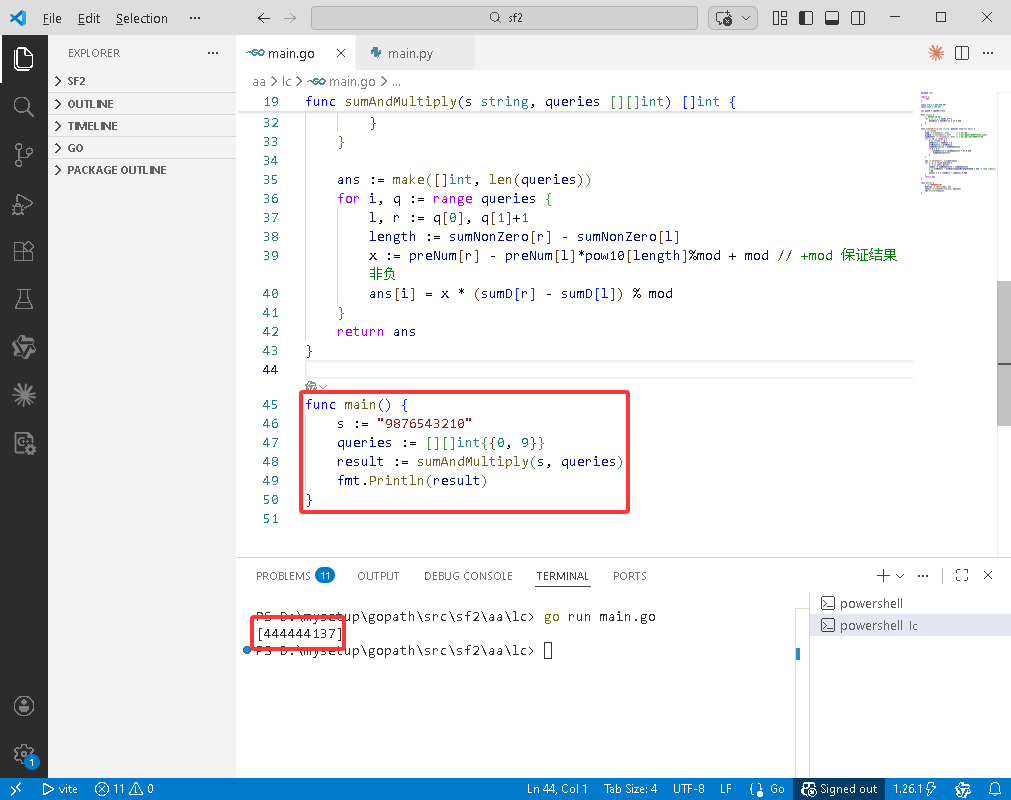Click Ln 44, Col 1 cursor position
1011x800 pixels.
(x=557, y=788)
